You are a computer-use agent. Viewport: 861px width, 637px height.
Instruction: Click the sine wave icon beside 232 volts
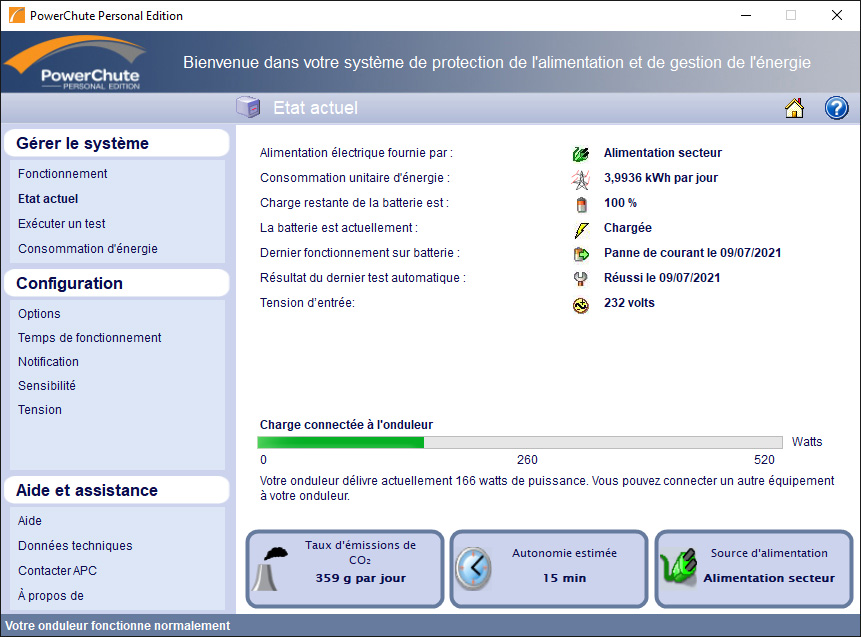(x=580, y=305)
